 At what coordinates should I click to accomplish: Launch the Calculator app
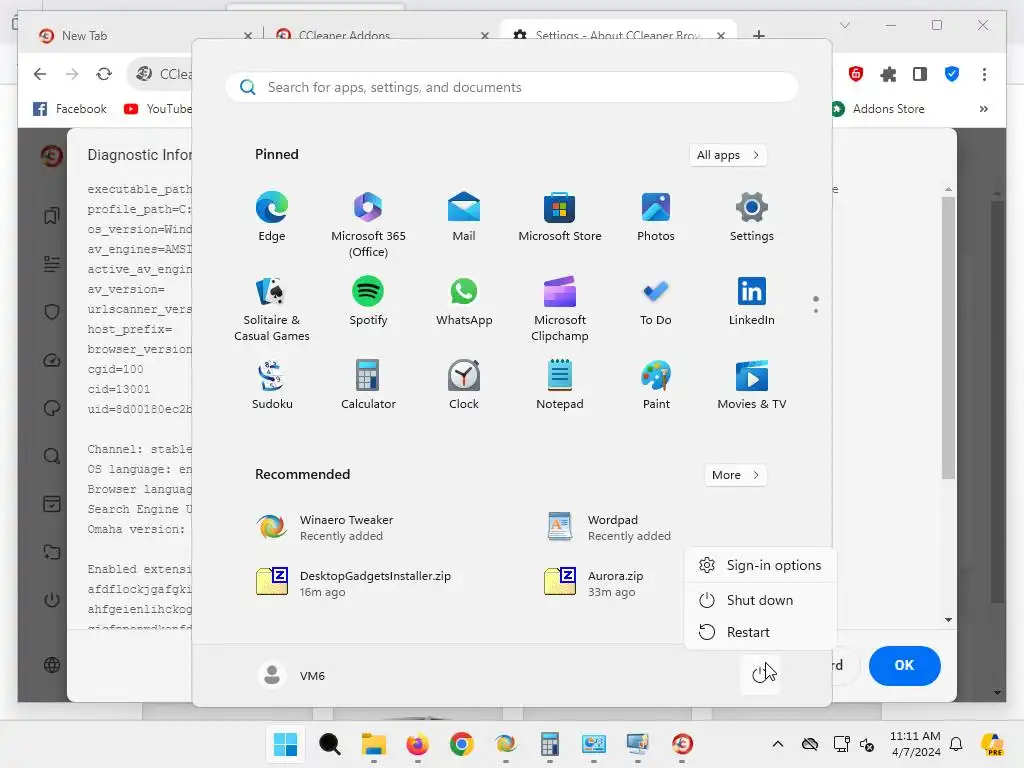point(368,385)
